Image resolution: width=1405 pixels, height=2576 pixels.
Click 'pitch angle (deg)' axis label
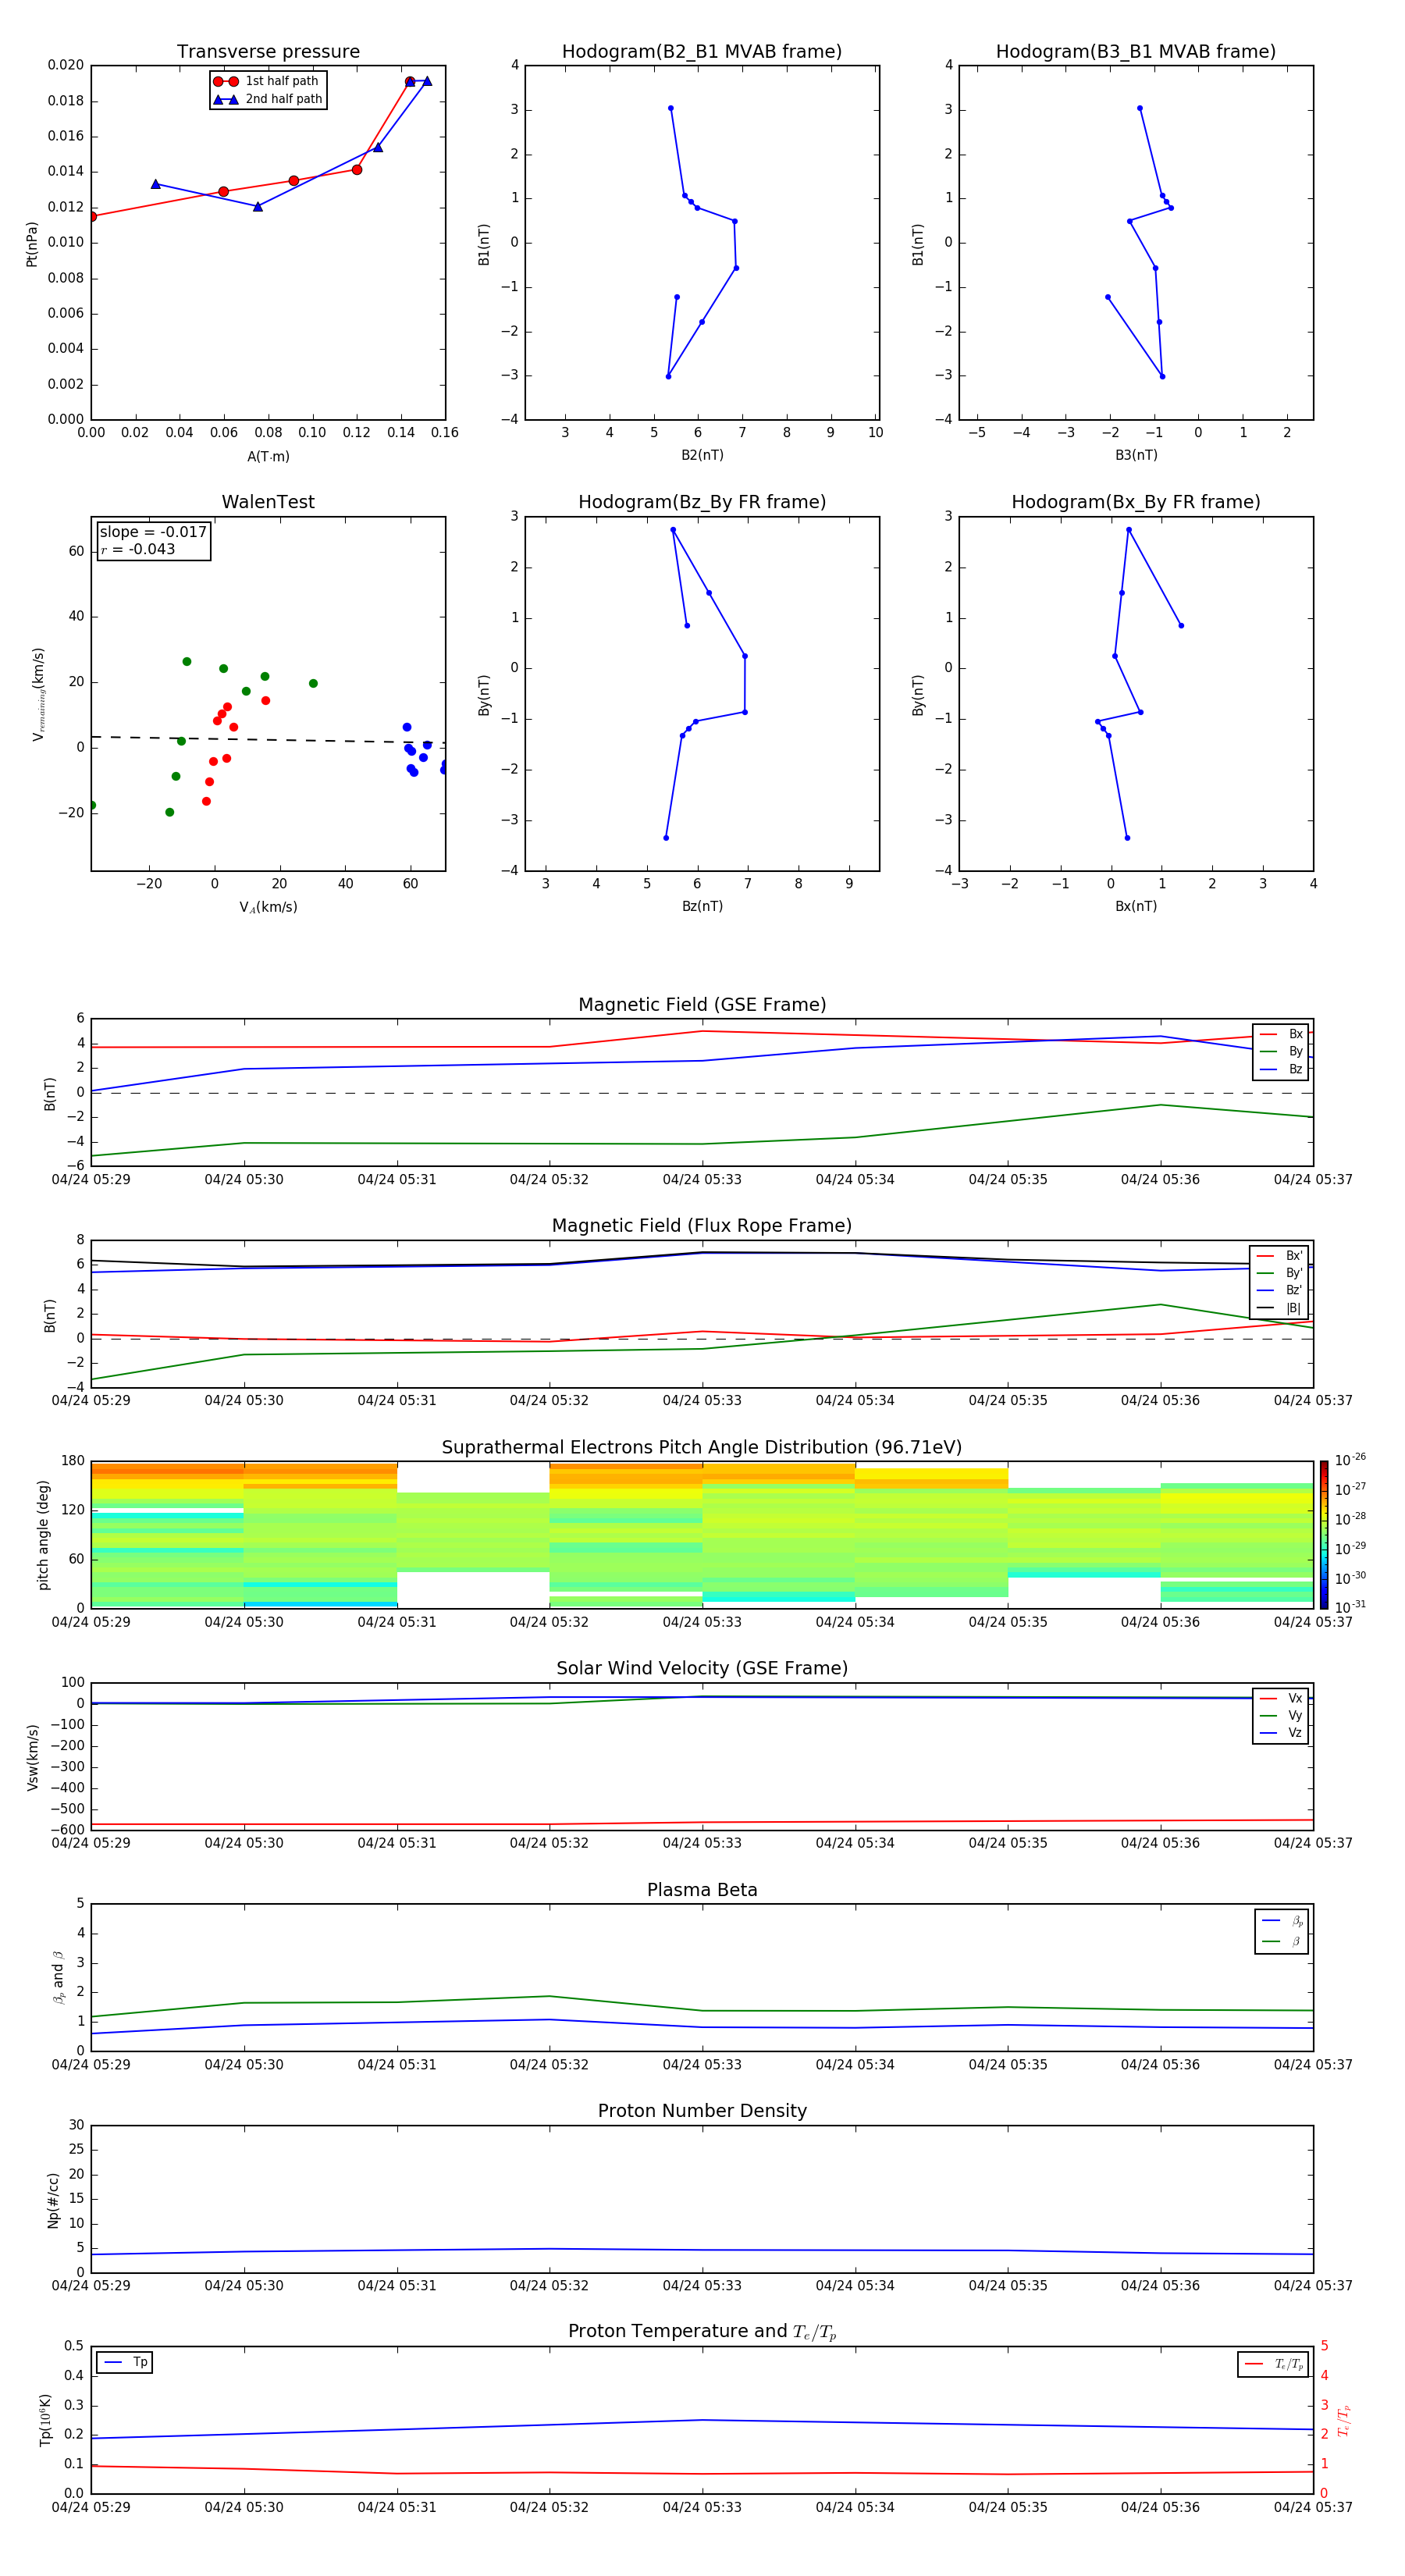click(43, 1535)
